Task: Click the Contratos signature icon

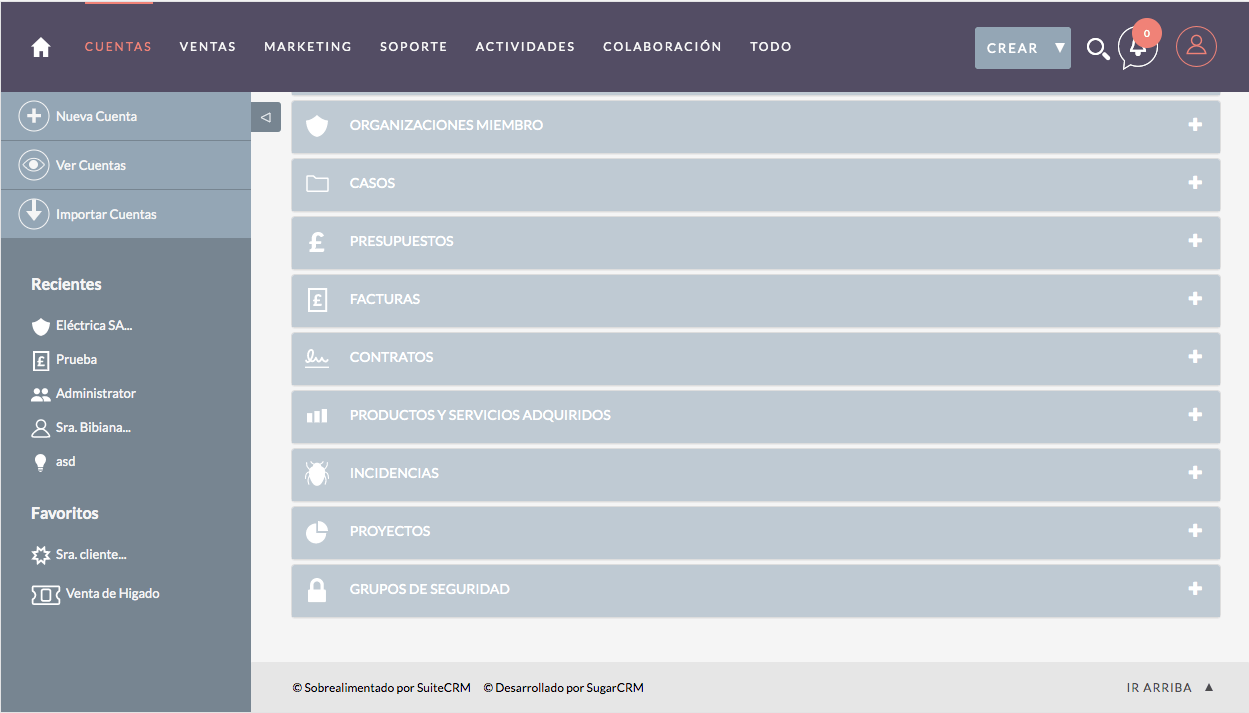Action: point(317,358)
